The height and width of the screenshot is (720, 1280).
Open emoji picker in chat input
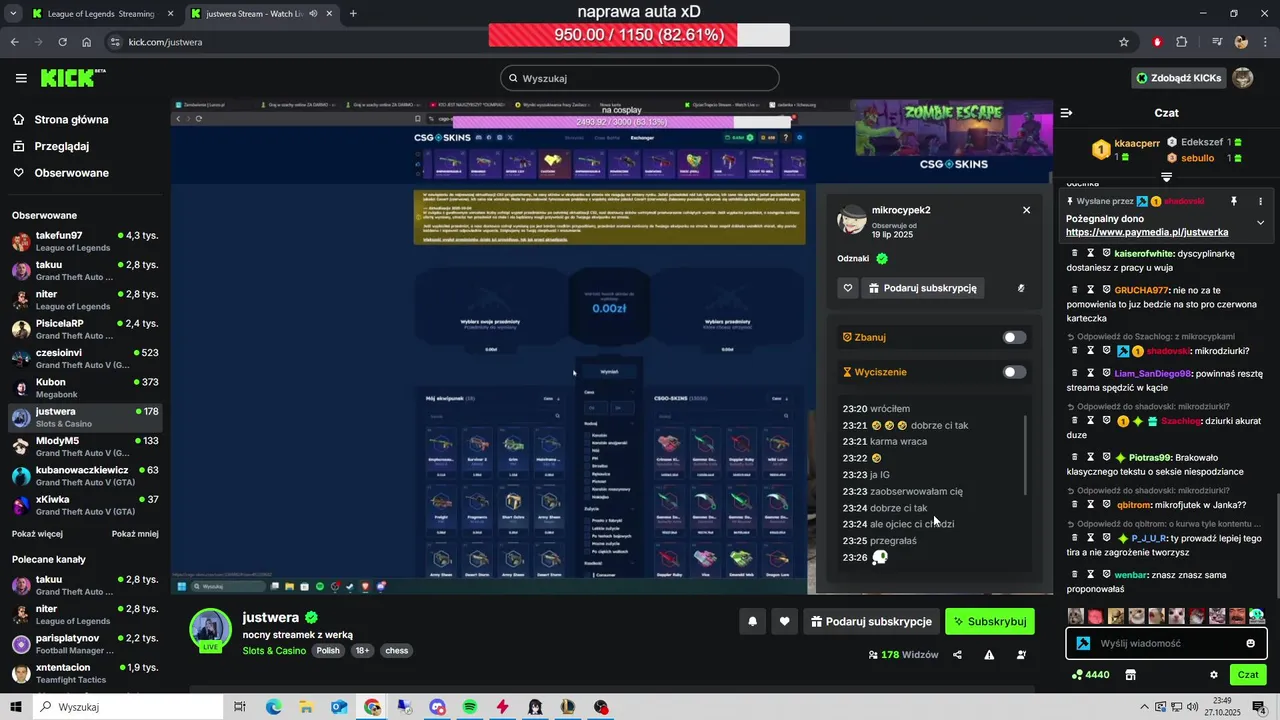[x=1250, y=643]
